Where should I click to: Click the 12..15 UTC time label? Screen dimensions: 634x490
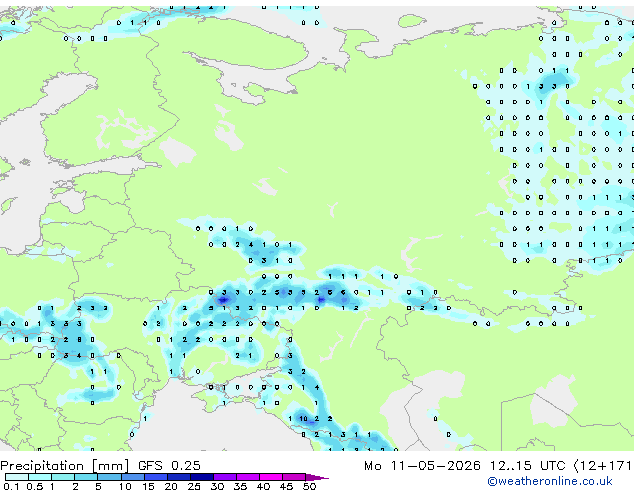[x=527, y=466]
